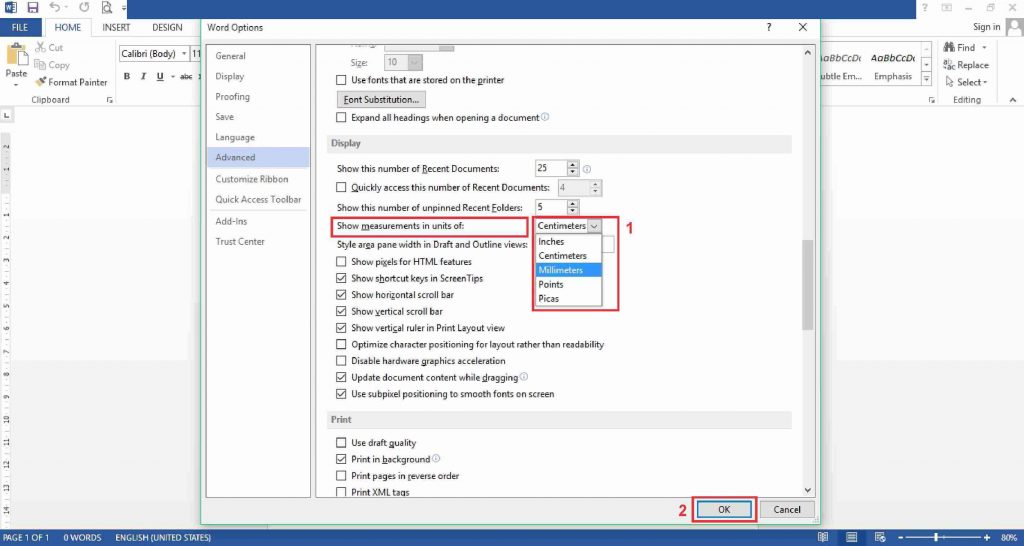Click the Replace icon in Editing group

[949, 65]
